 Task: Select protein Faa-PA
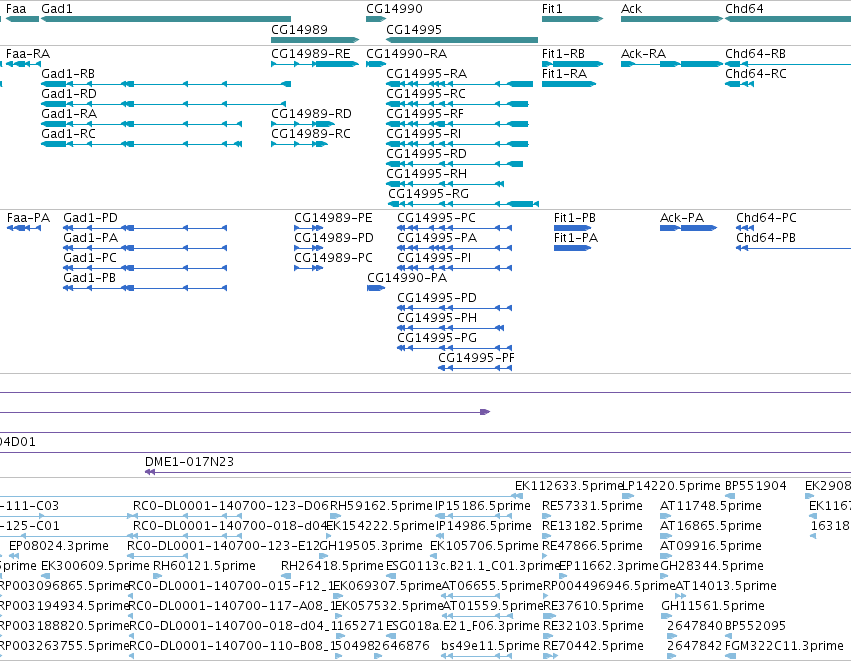tap(24, 228)
